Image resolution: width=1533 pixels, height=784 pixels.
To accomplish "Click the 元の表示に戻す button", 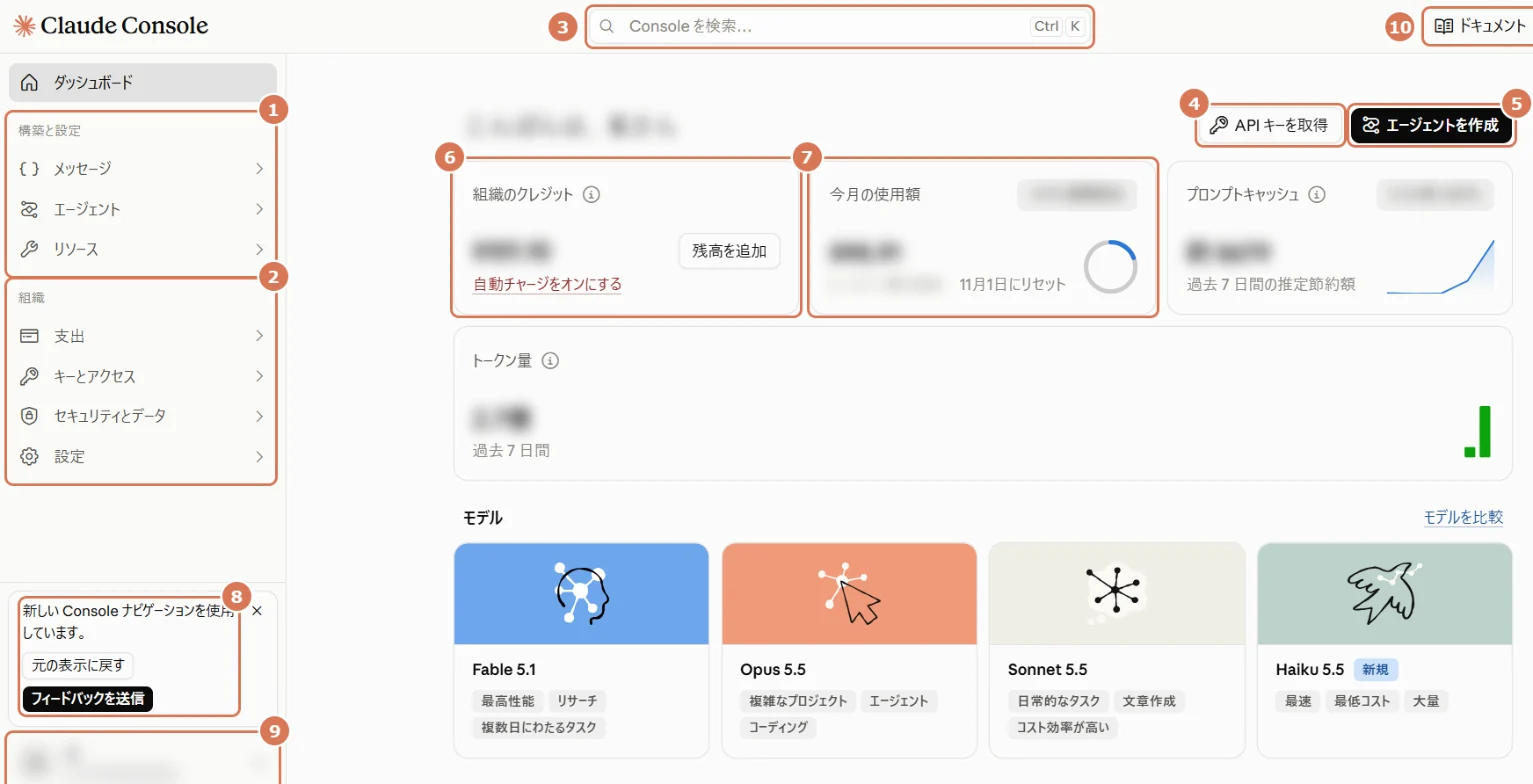I will pos(78,665).
